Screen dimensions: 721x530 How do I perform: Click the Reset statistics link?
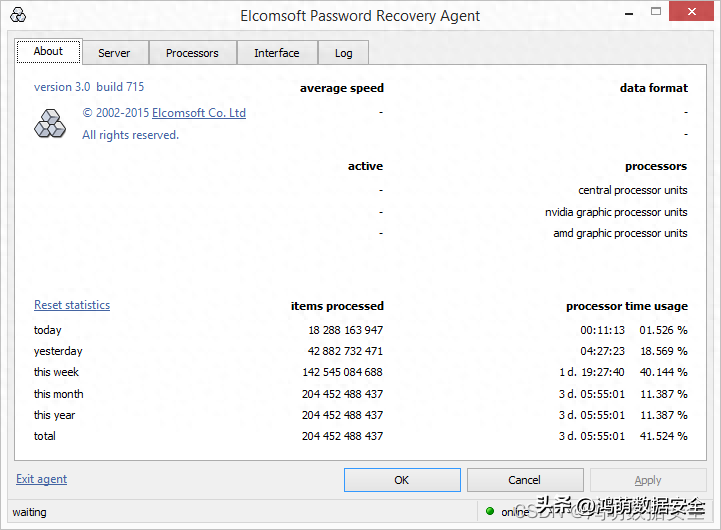pyautogui.click(x=72, y=305)
